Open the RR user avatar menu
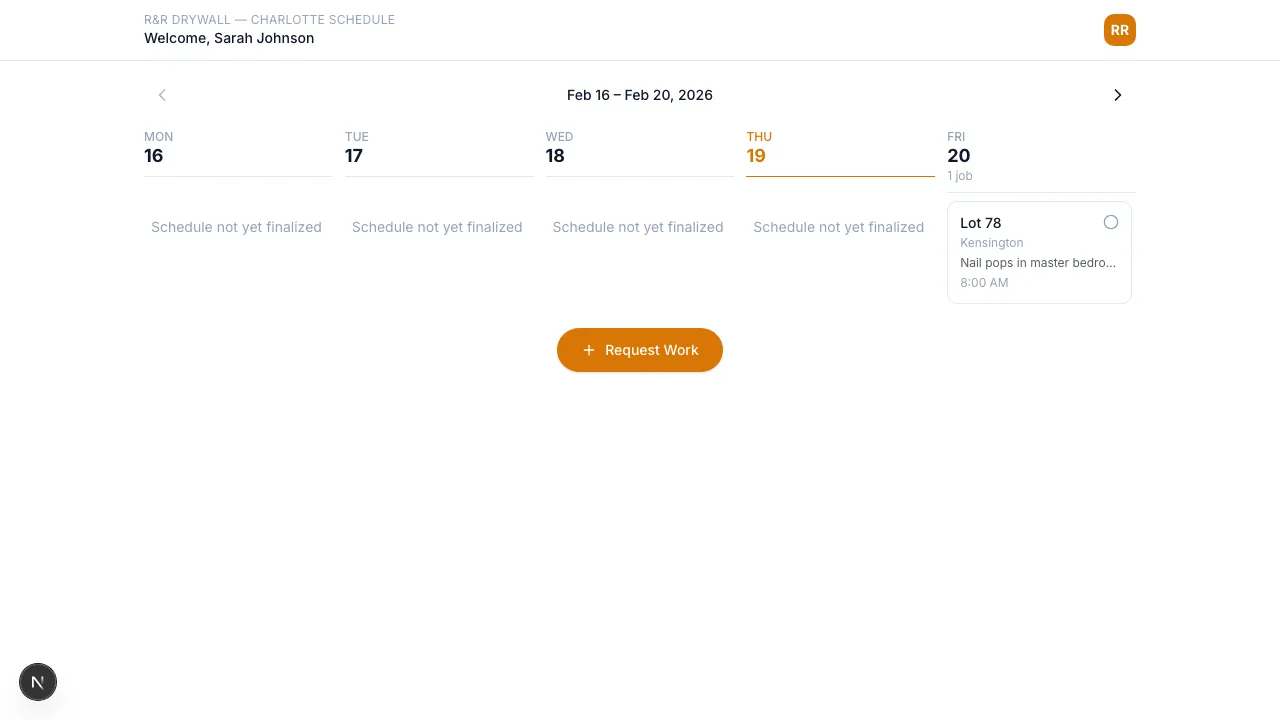The height and width of the screenshot is (720, 1280). (x=1119, y=30)
